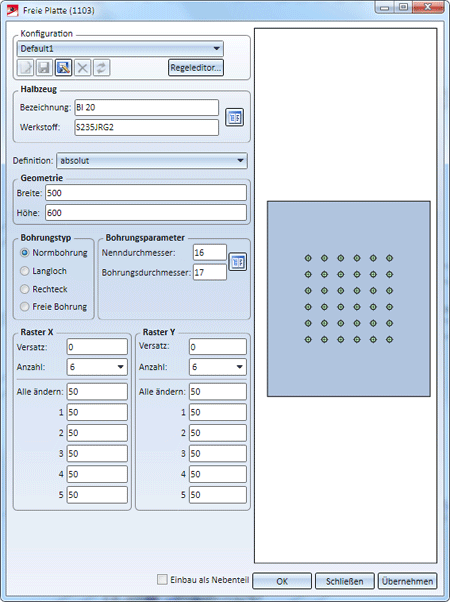
Task: Click the delete configuration X icon
Action: pos(82,68)
